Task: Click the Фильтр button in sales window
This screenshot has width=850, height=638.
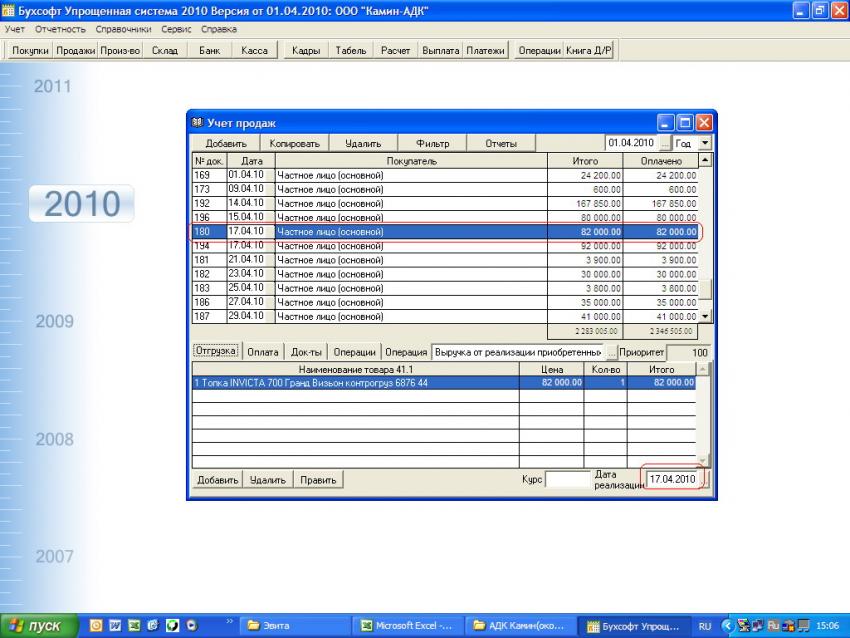Action: (432, 144)
